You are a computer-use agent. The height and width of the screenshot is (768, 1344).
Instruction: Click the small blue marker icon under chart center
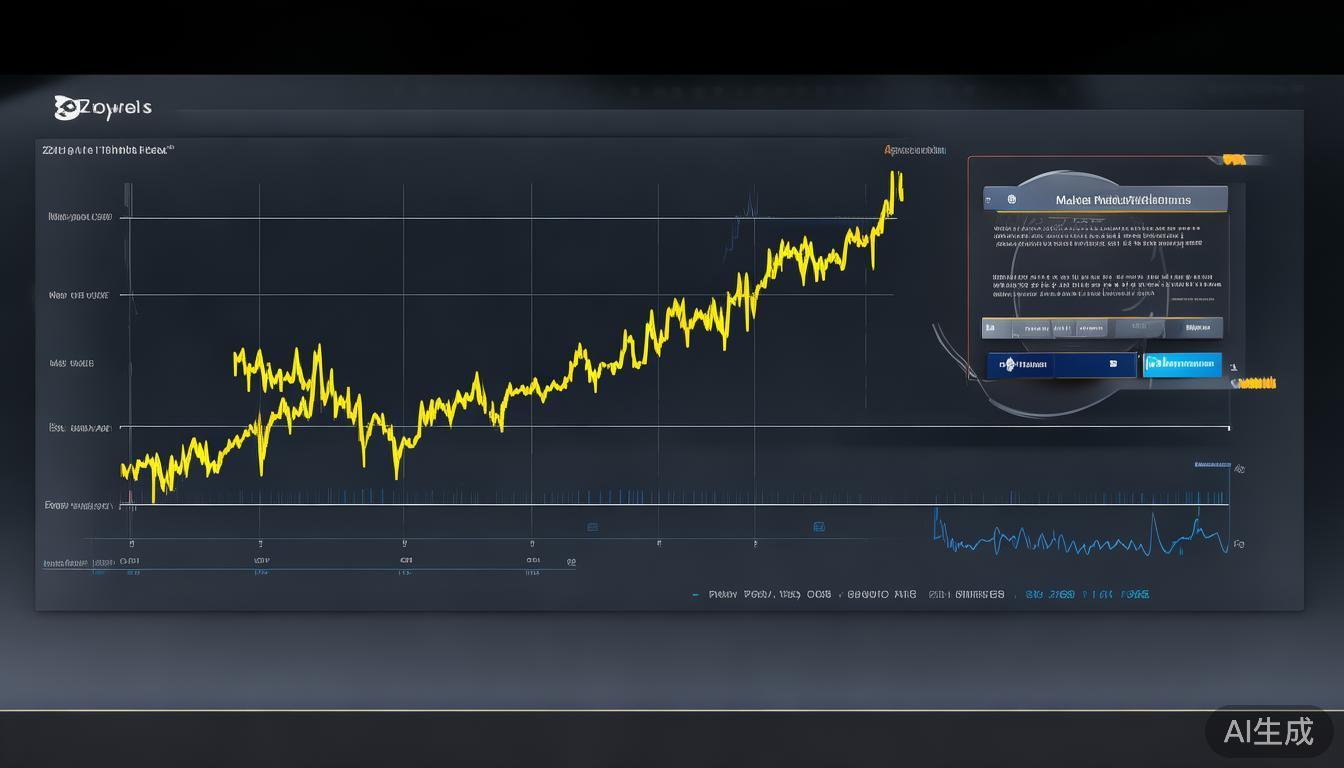pos(592,526)
